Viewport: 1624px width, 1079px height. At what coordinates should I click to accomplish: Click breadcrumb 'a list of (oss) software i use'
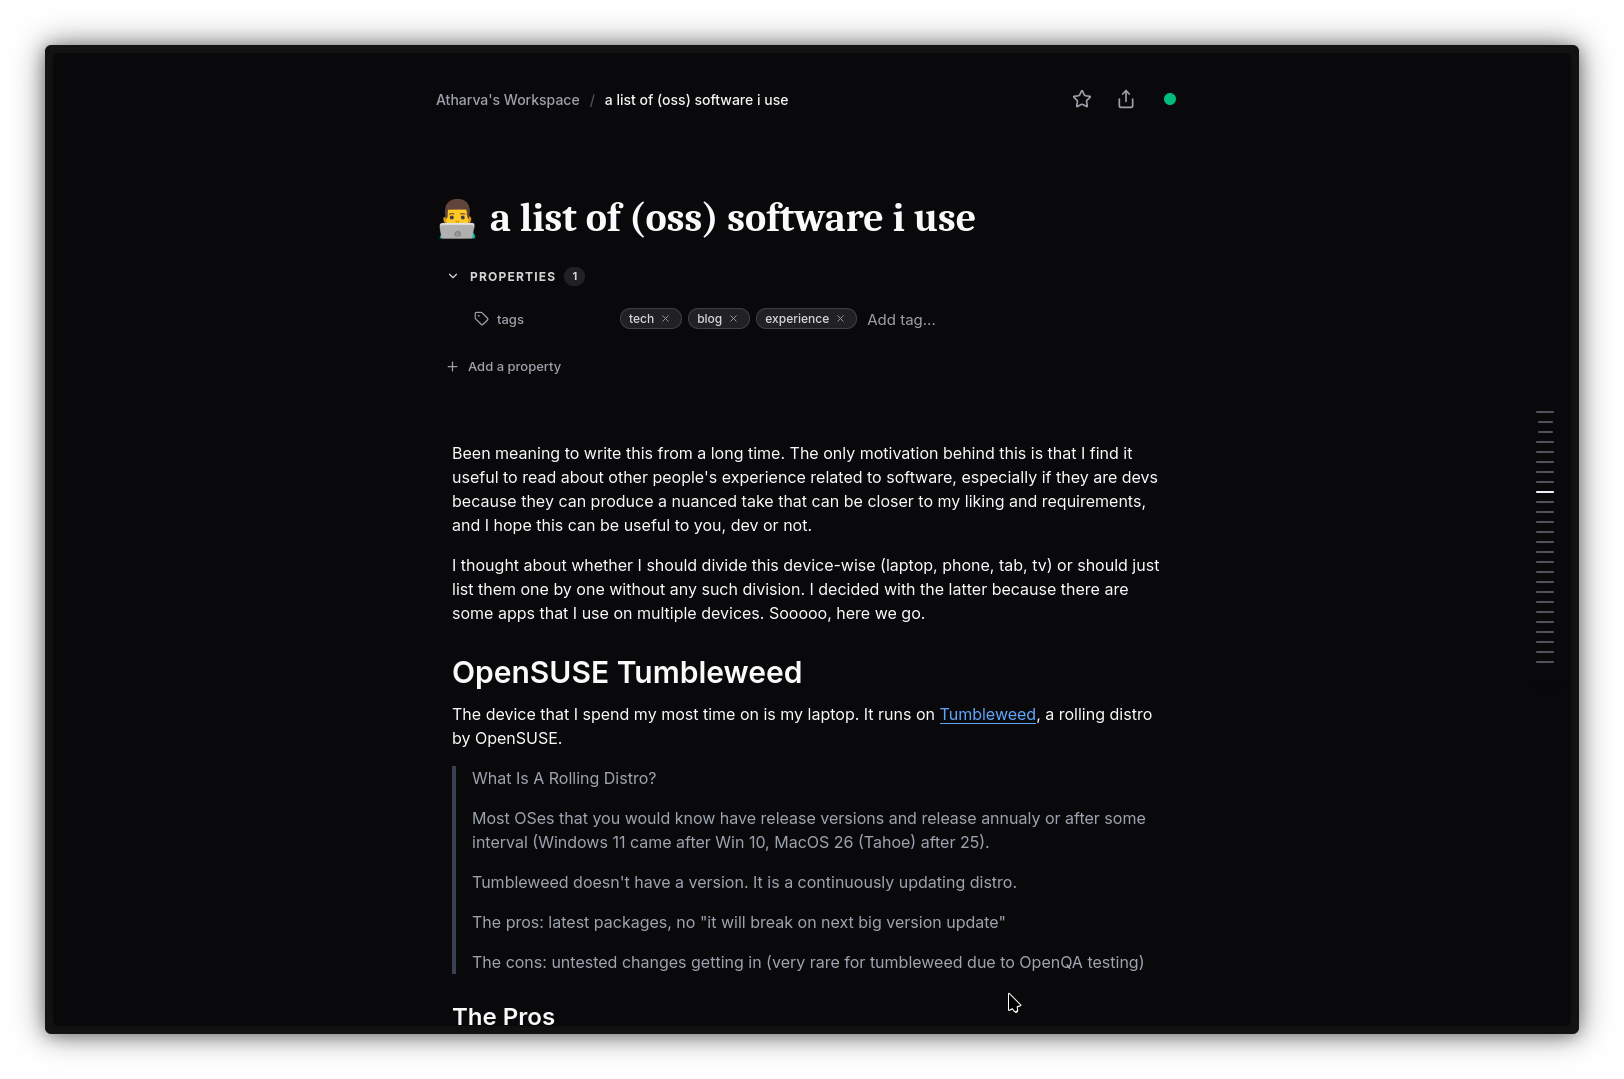point(696,100)
